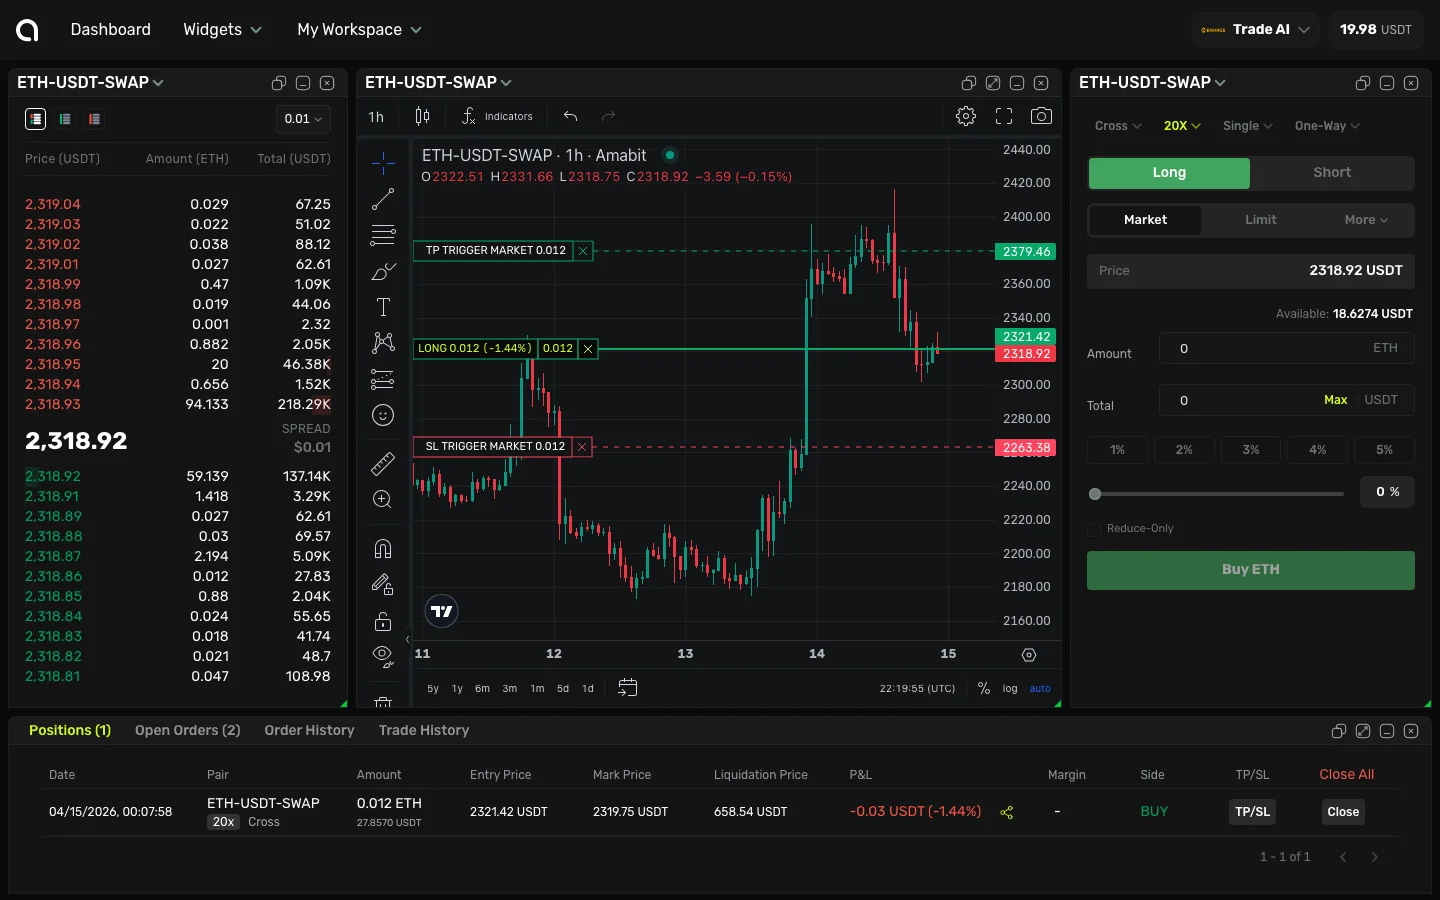Switch the order side to Short

point(1332,173)
